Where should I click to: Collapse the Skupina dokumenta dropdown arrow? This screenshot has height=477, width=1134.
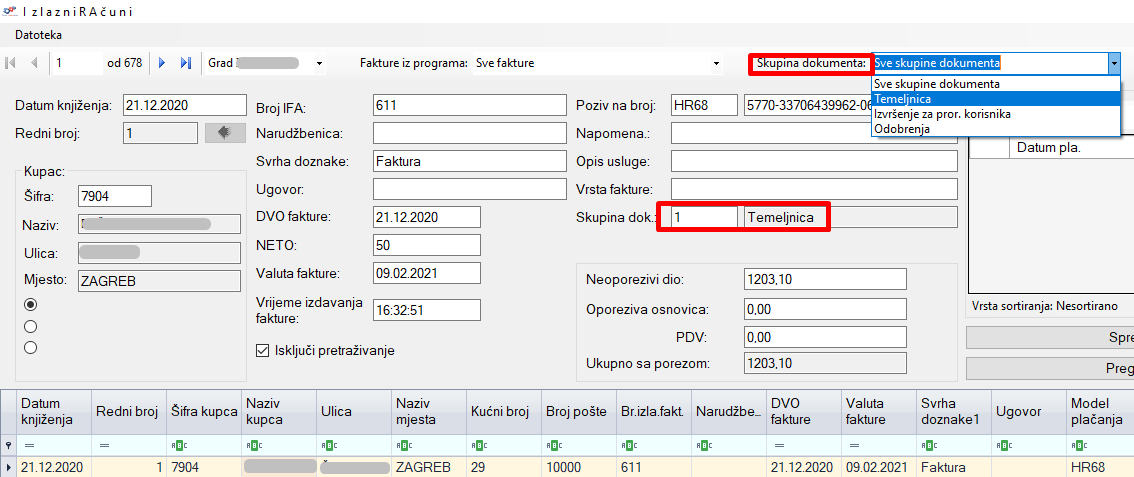coord(1113,63)
